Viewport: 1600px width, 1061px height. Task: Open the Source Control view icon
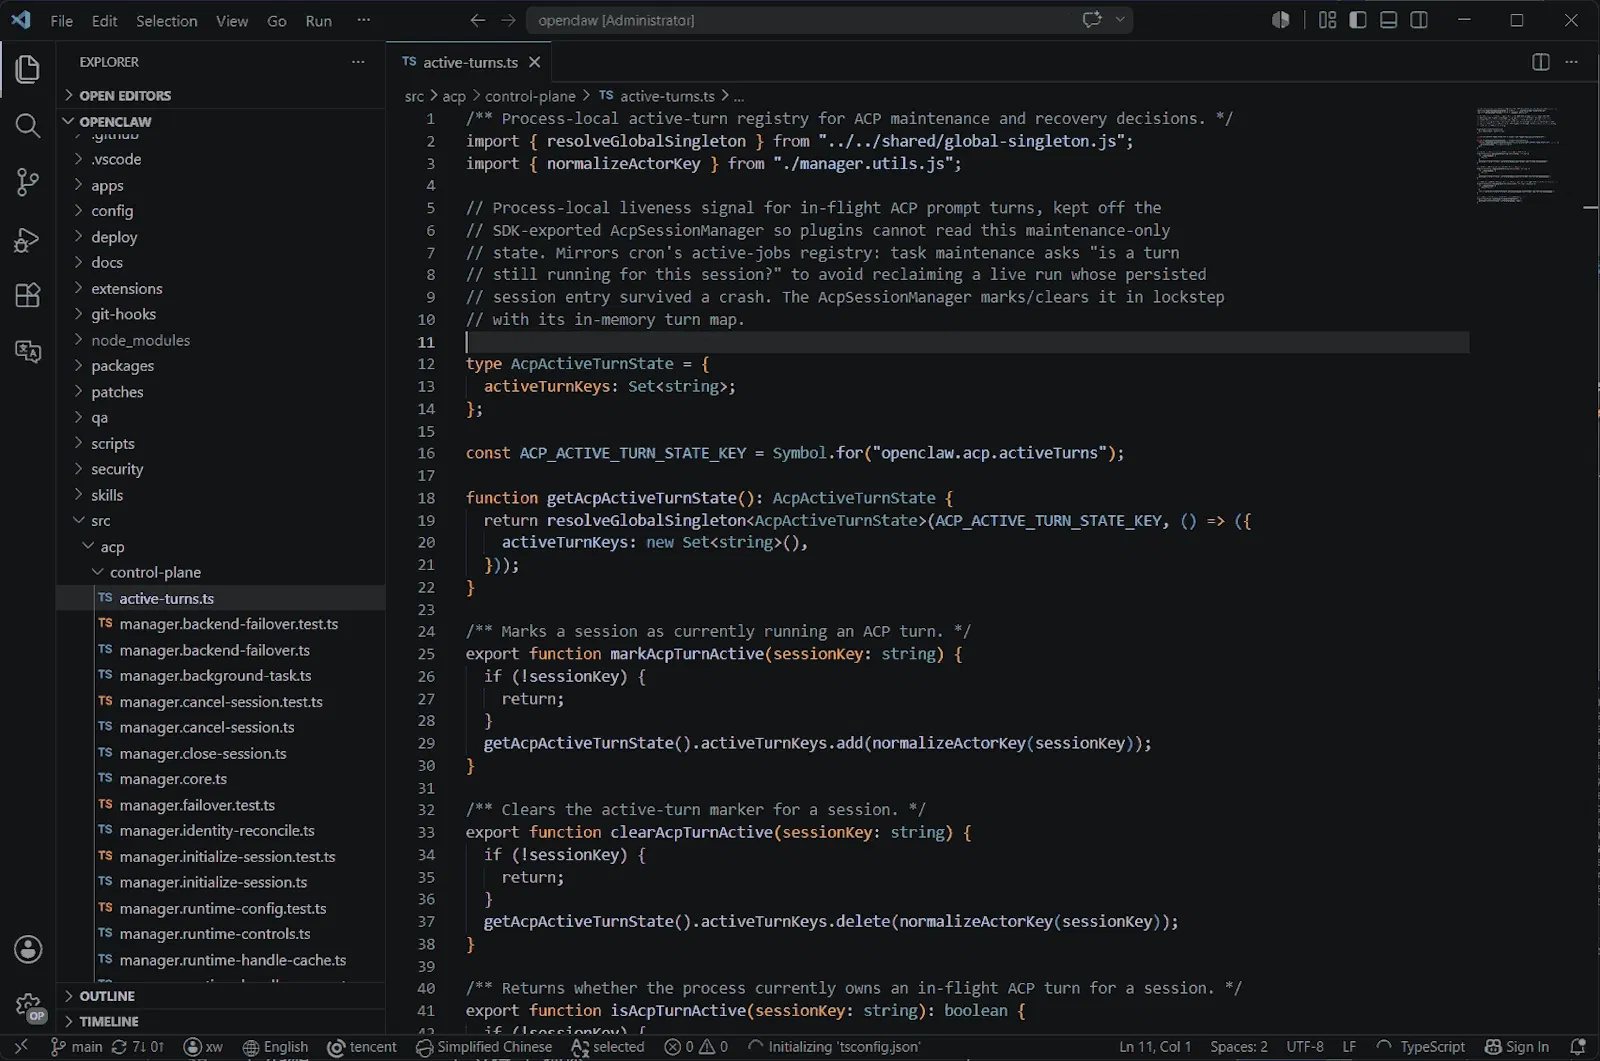point(28,182)
